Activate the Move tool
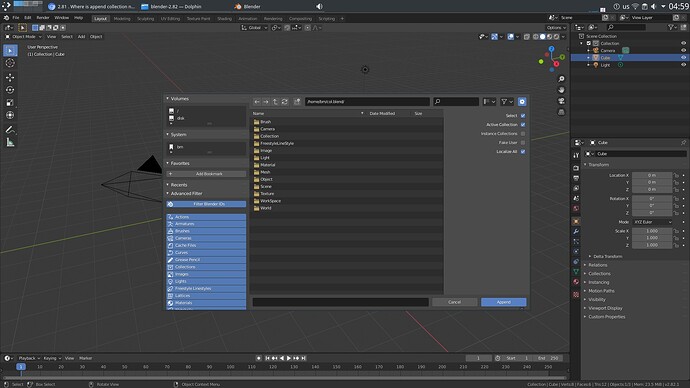This screenshot has height=388, width=690. [10, 77]
